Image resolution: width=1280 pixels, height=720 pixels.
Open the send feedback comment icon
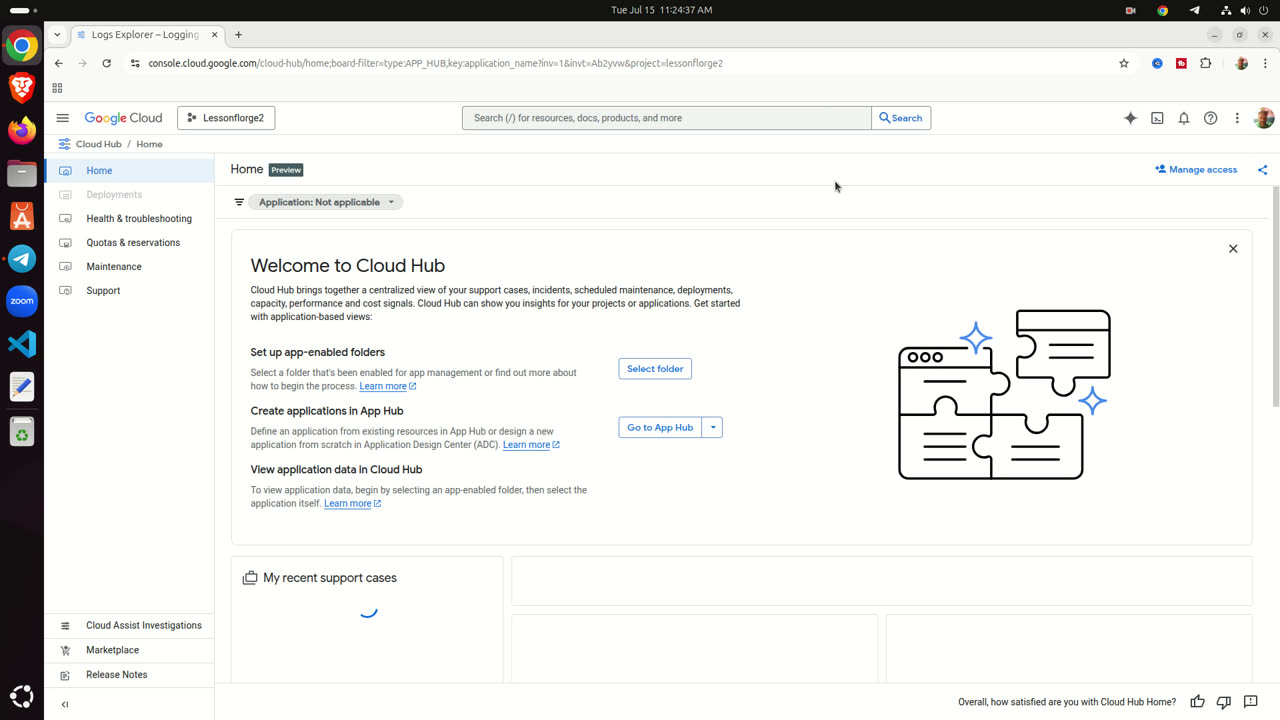[1250, 702]
